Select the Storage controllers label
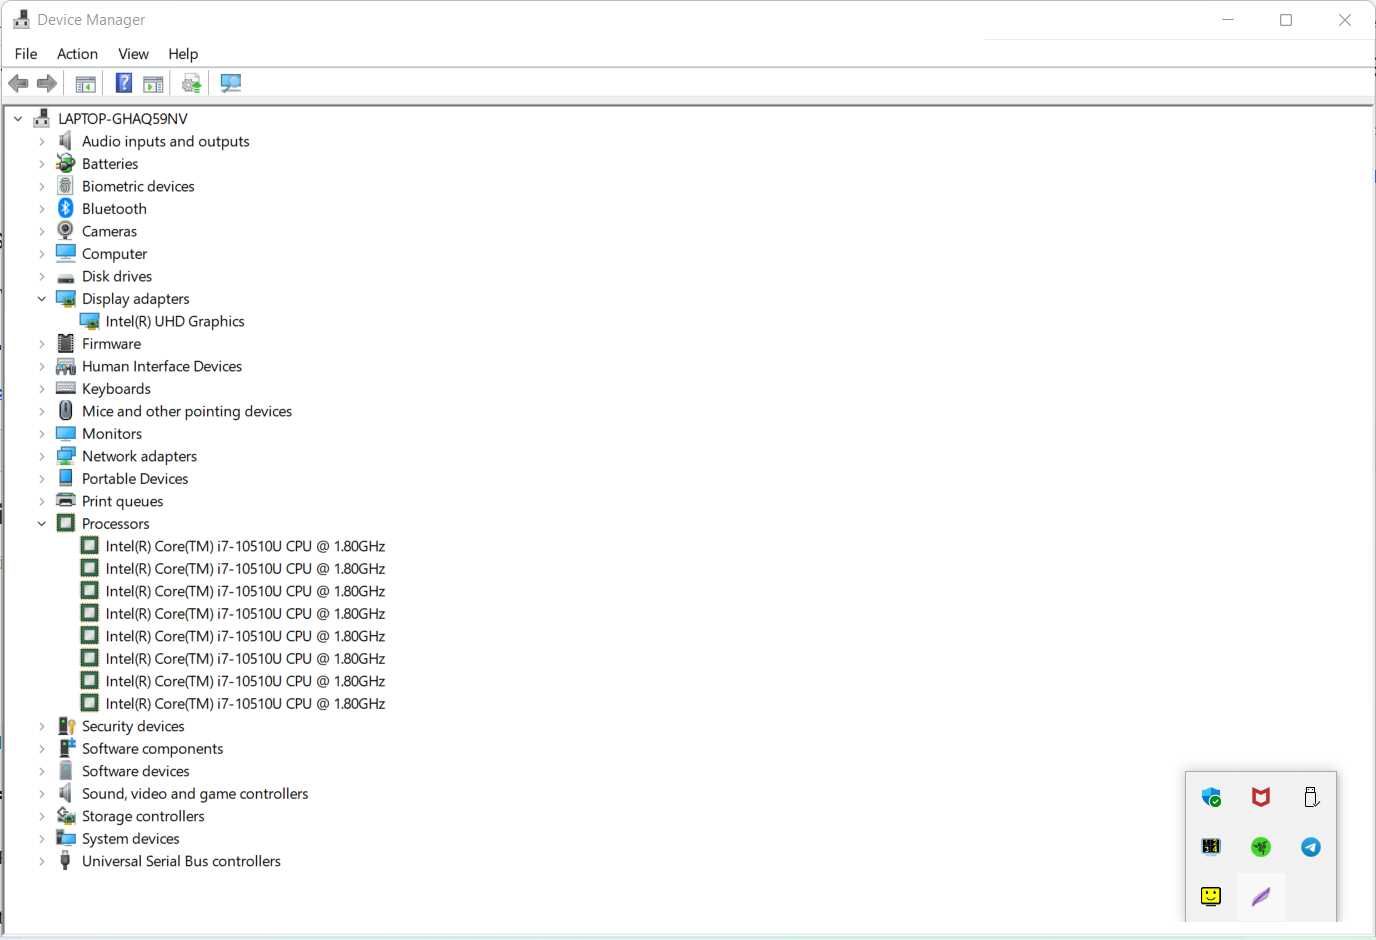 coord(143,816)
